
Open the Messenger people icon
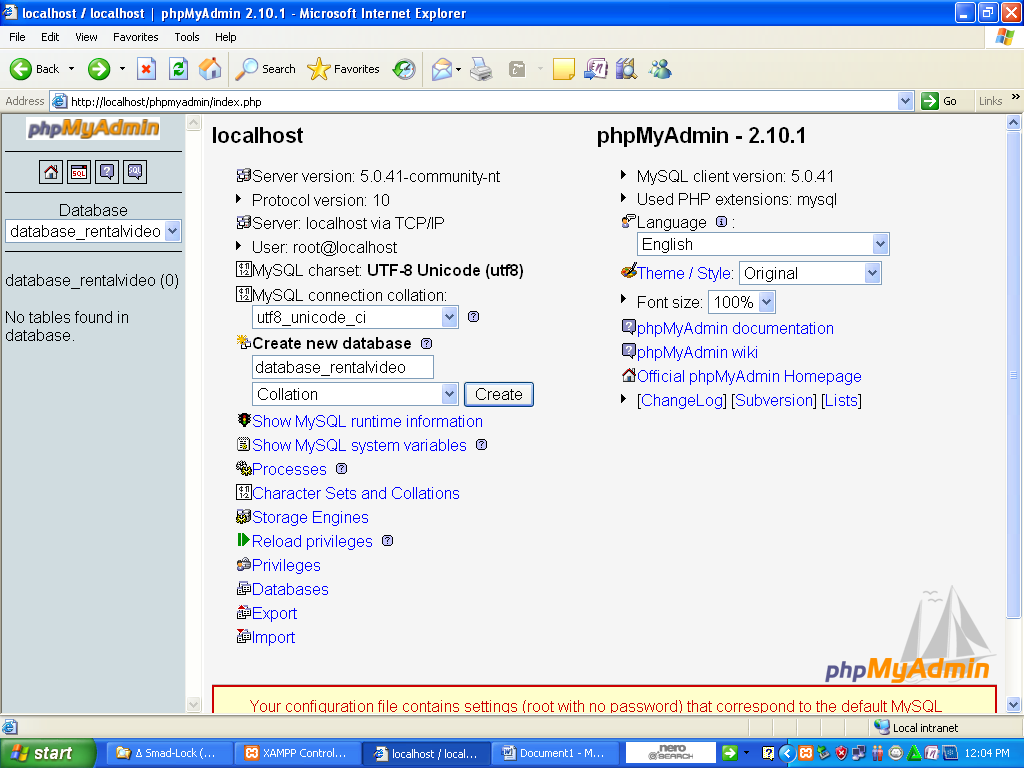tap(660, 69)
